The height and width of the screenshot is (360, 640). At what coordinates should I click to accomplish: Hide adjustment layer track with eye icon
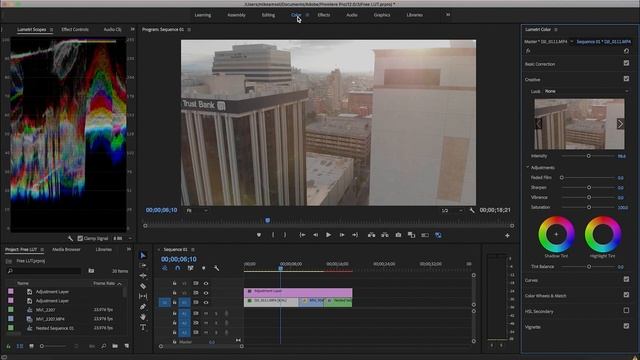click(206, 293)
